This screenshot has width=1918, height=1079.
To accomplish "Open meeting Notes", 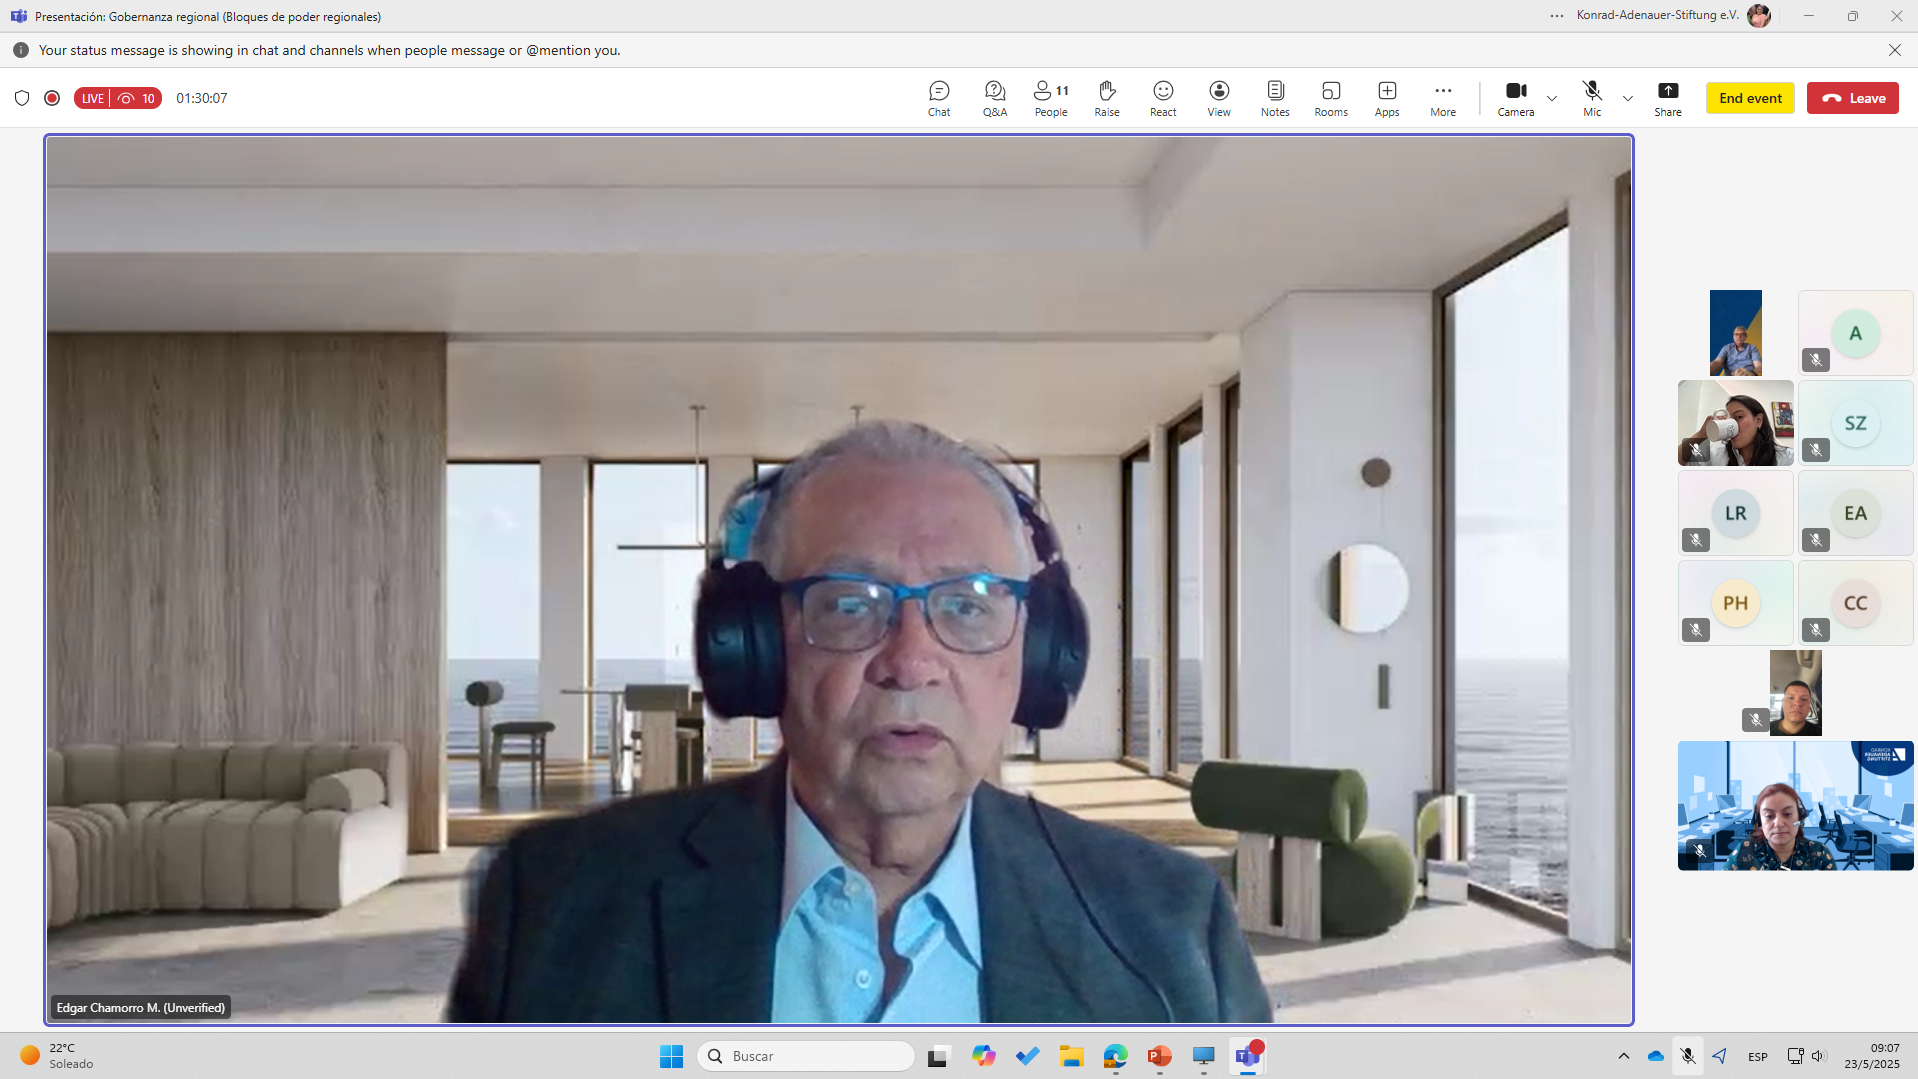I will point(1274,98).
